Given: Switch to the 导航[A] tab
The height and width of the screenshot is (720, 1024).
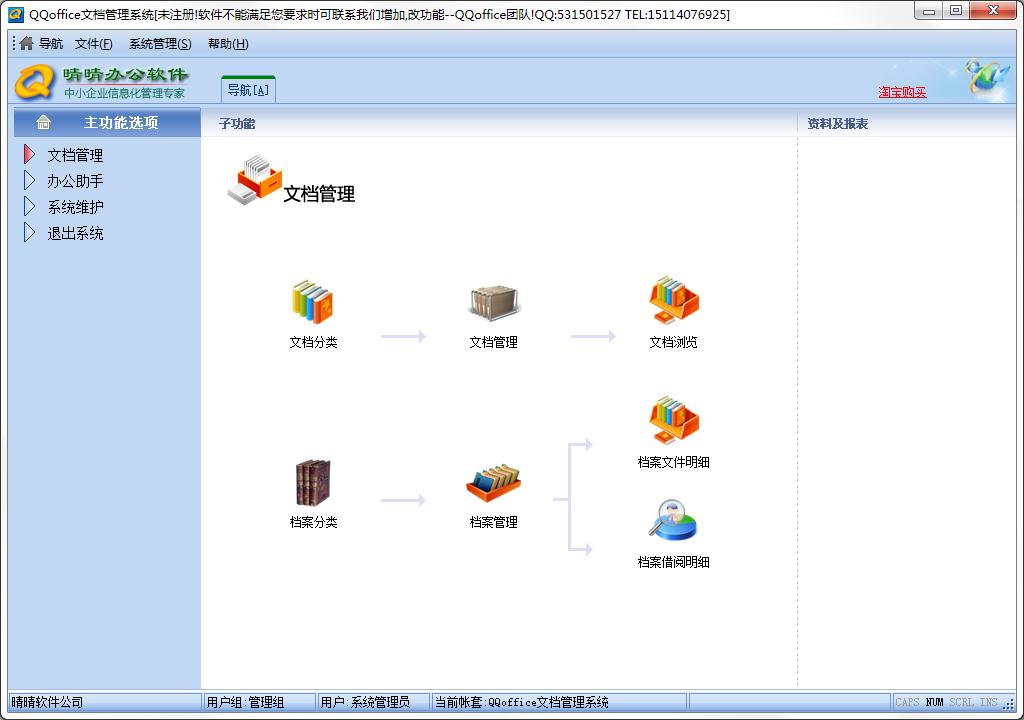Looking at the screenshot, I should click(248, 90).
